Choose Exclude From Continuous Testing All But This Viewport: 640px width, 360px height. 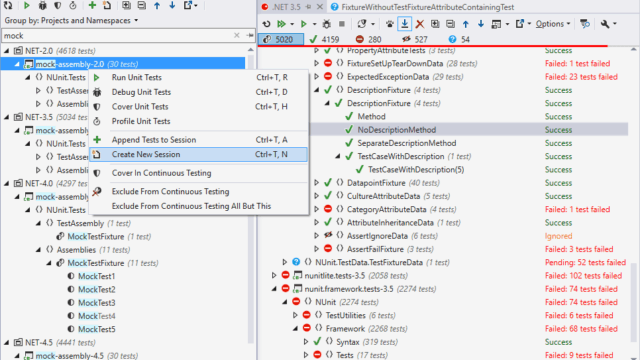tap(198, 206)
